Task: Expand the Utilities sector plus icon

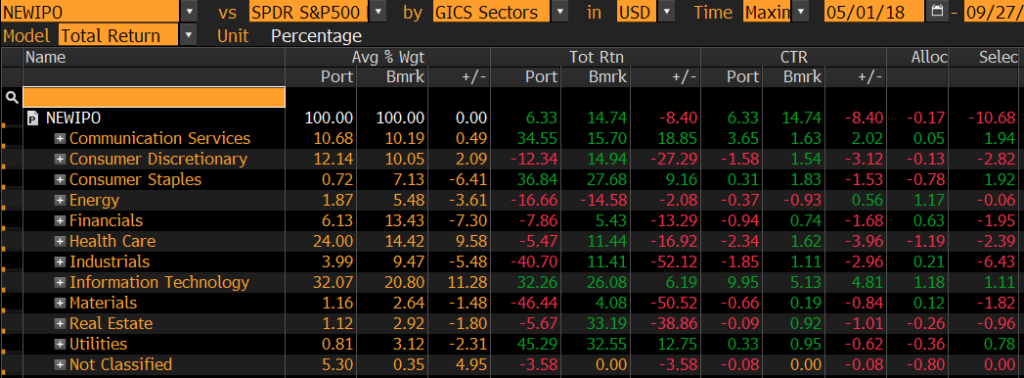Action: click(60, 343)
